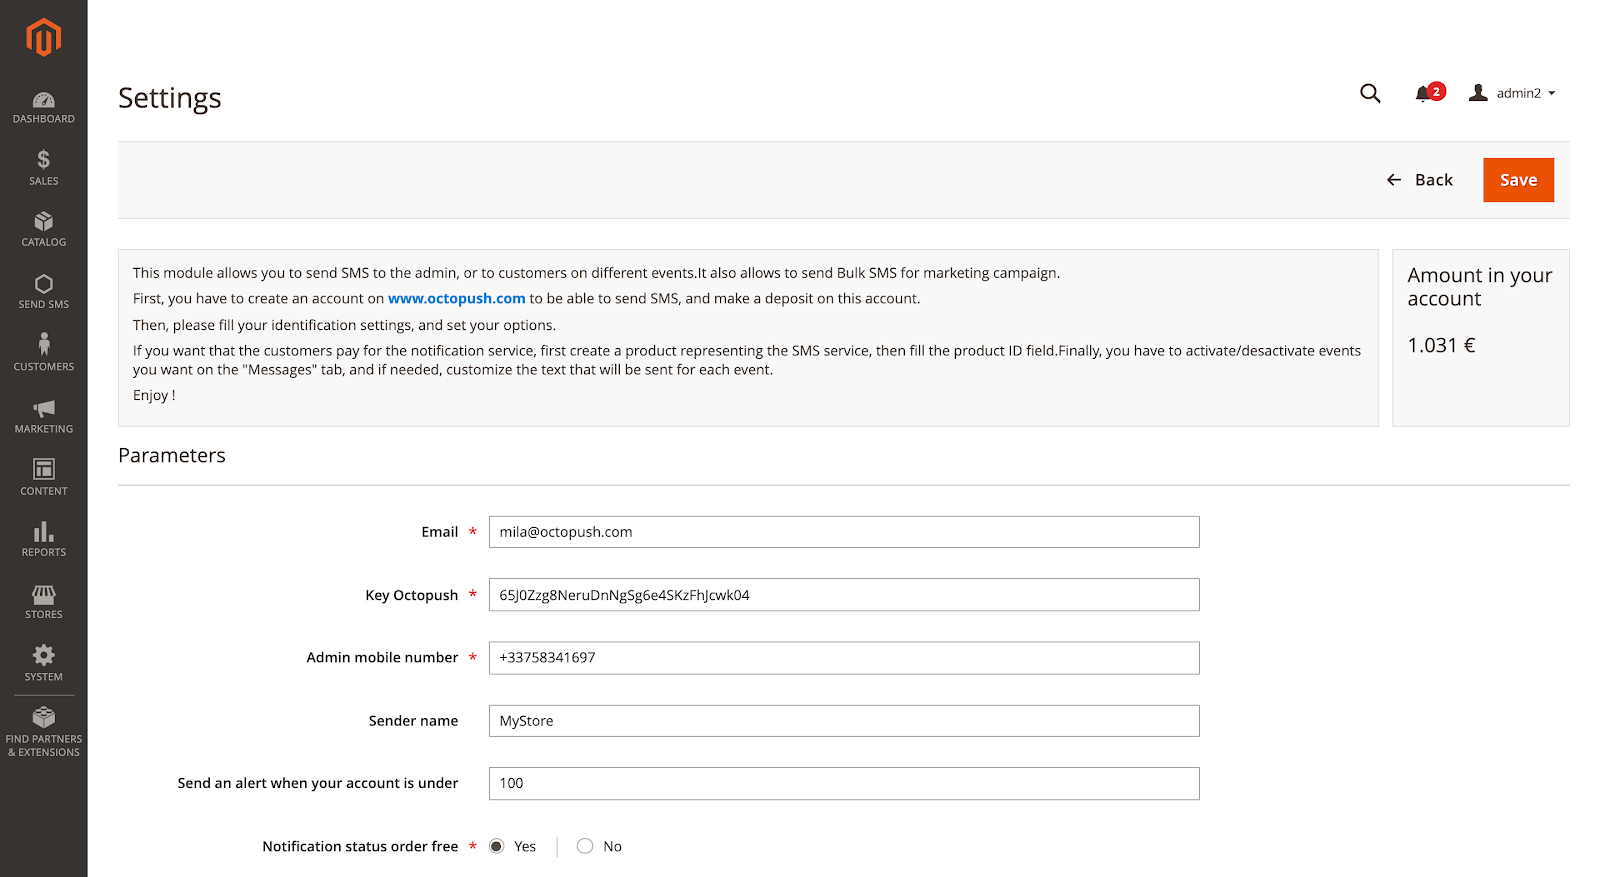Open the Stores menu item
The image size is (1600, 877).
pyautogui.click(x=44, y=602)
